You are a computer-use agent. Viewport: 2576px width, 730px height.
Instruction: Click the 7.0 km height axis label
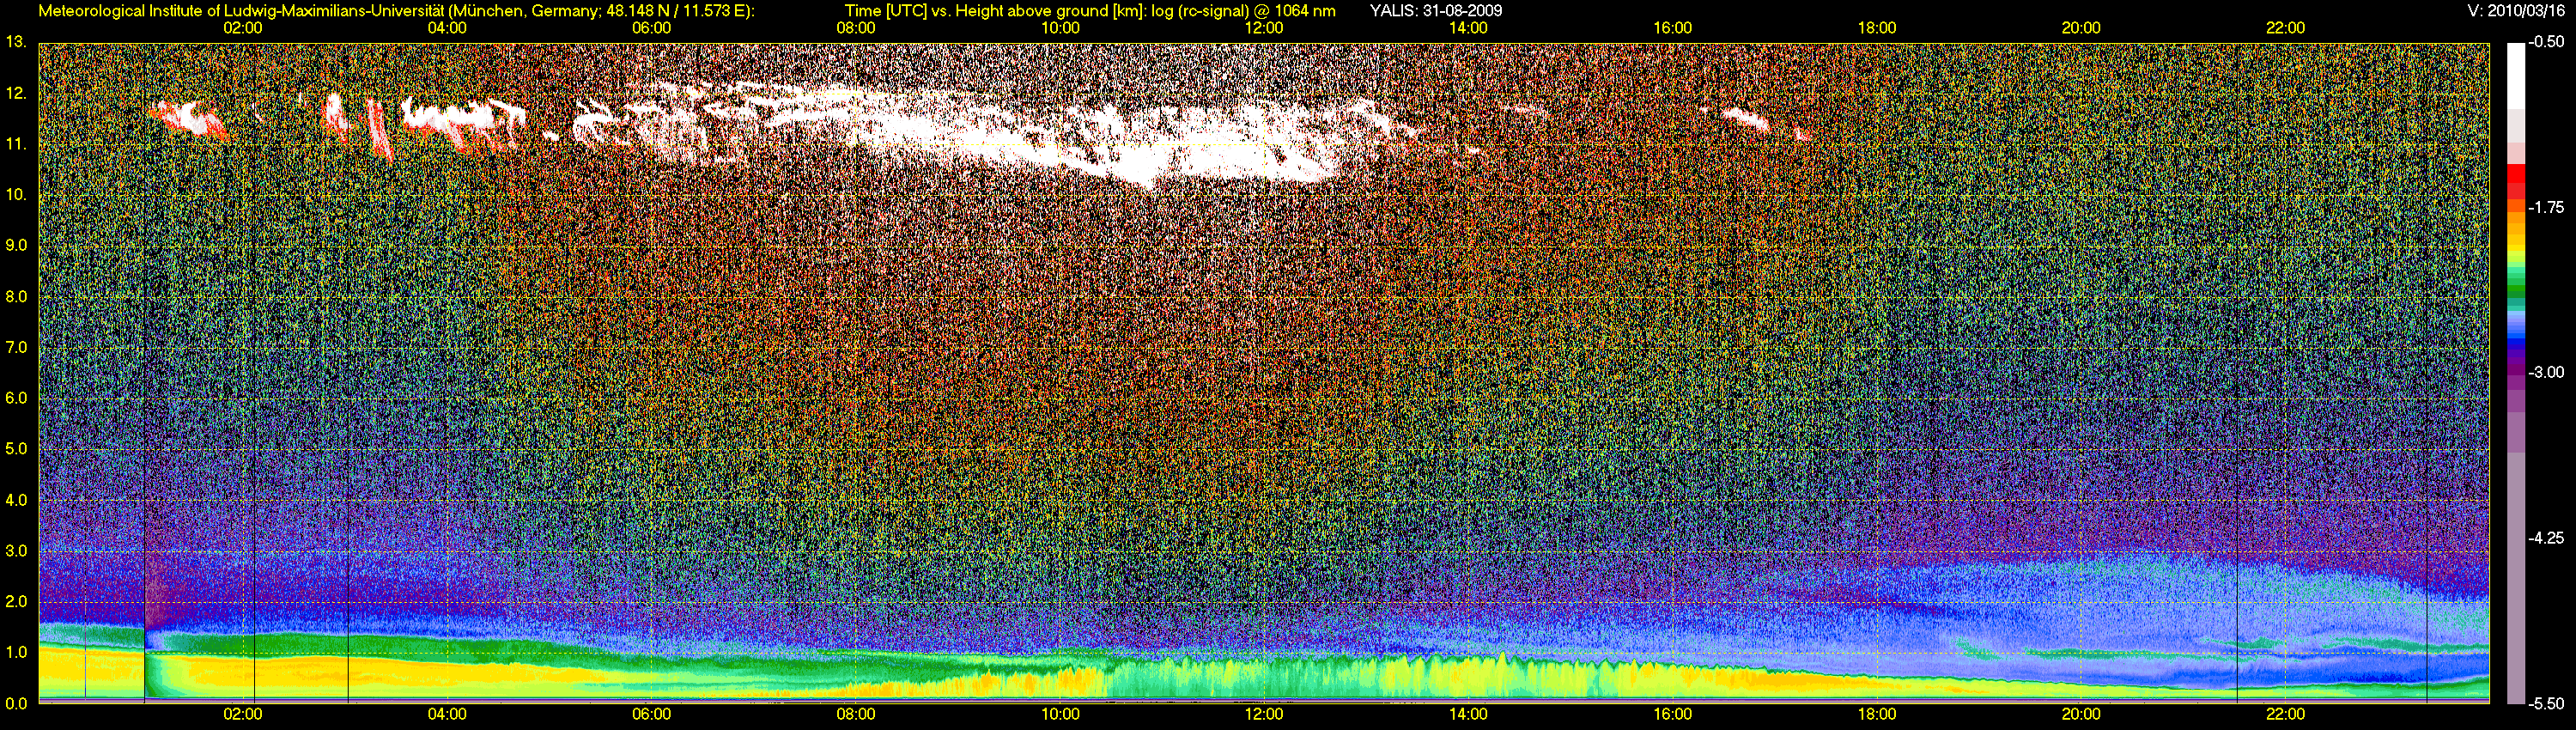pos(15,347)
